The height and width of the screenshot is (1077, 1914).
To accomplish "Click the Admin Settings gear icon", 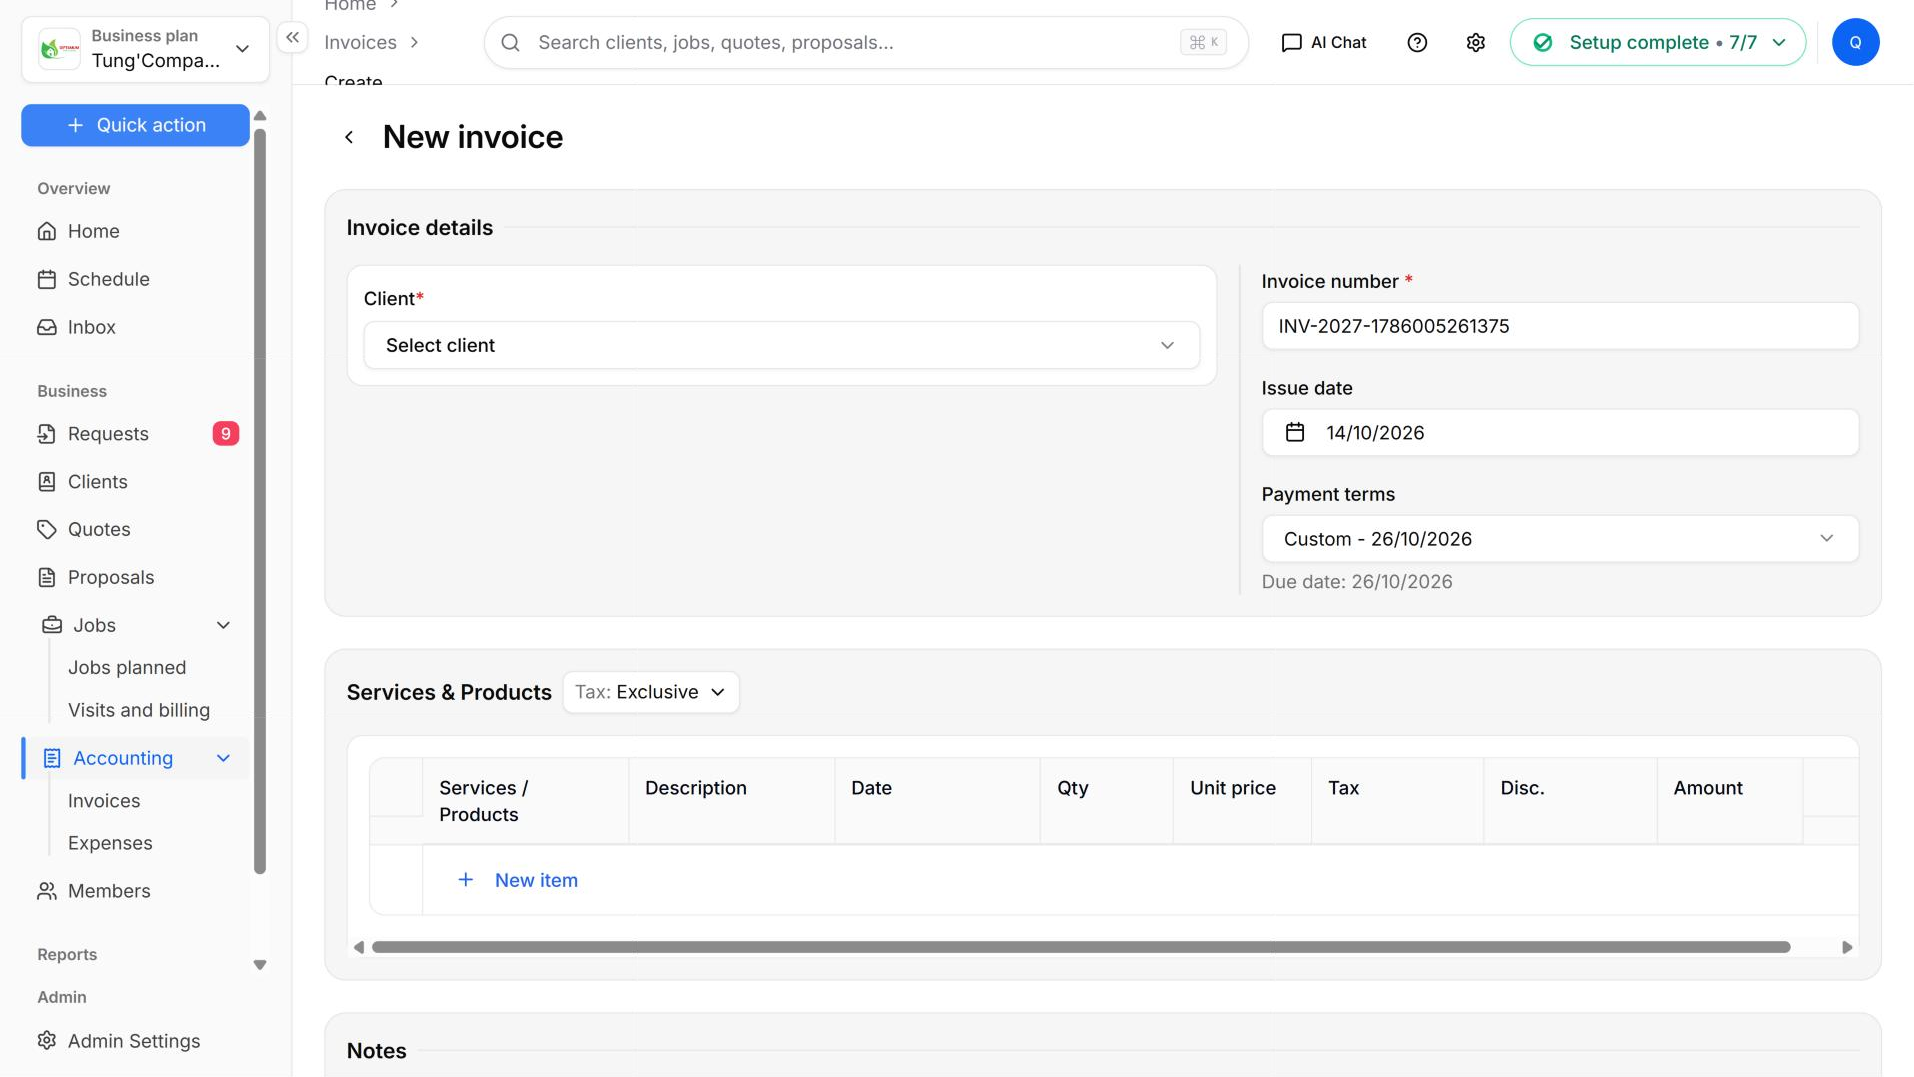I will click(47, 1040).
